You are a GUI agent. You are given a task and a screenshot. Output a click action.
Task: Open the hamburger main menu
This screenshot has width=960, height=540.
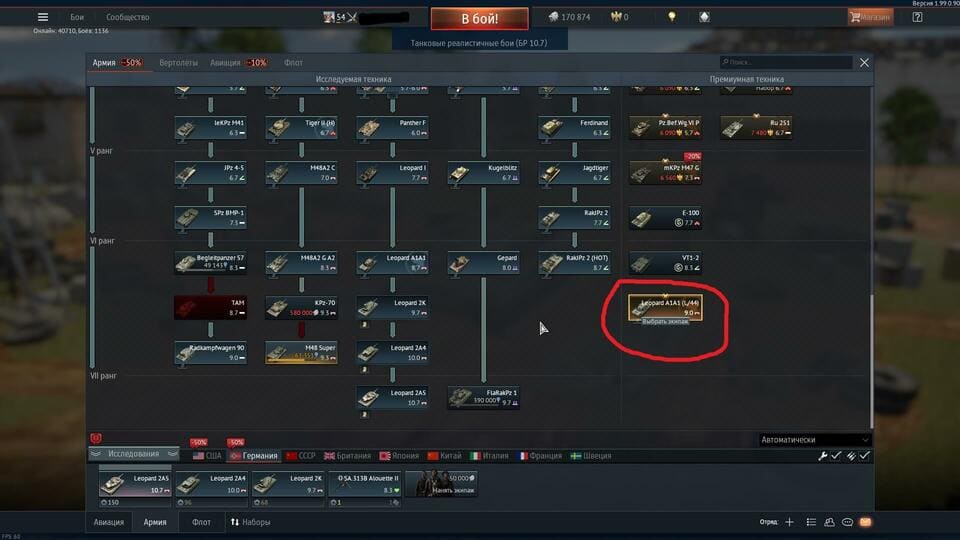point(43,17)
